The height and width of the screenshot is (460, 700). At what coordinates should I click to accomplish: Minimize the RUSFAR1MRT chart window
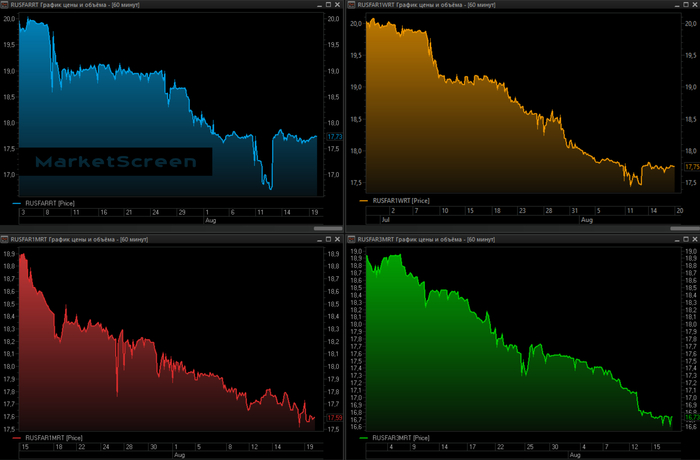[318, 240]
